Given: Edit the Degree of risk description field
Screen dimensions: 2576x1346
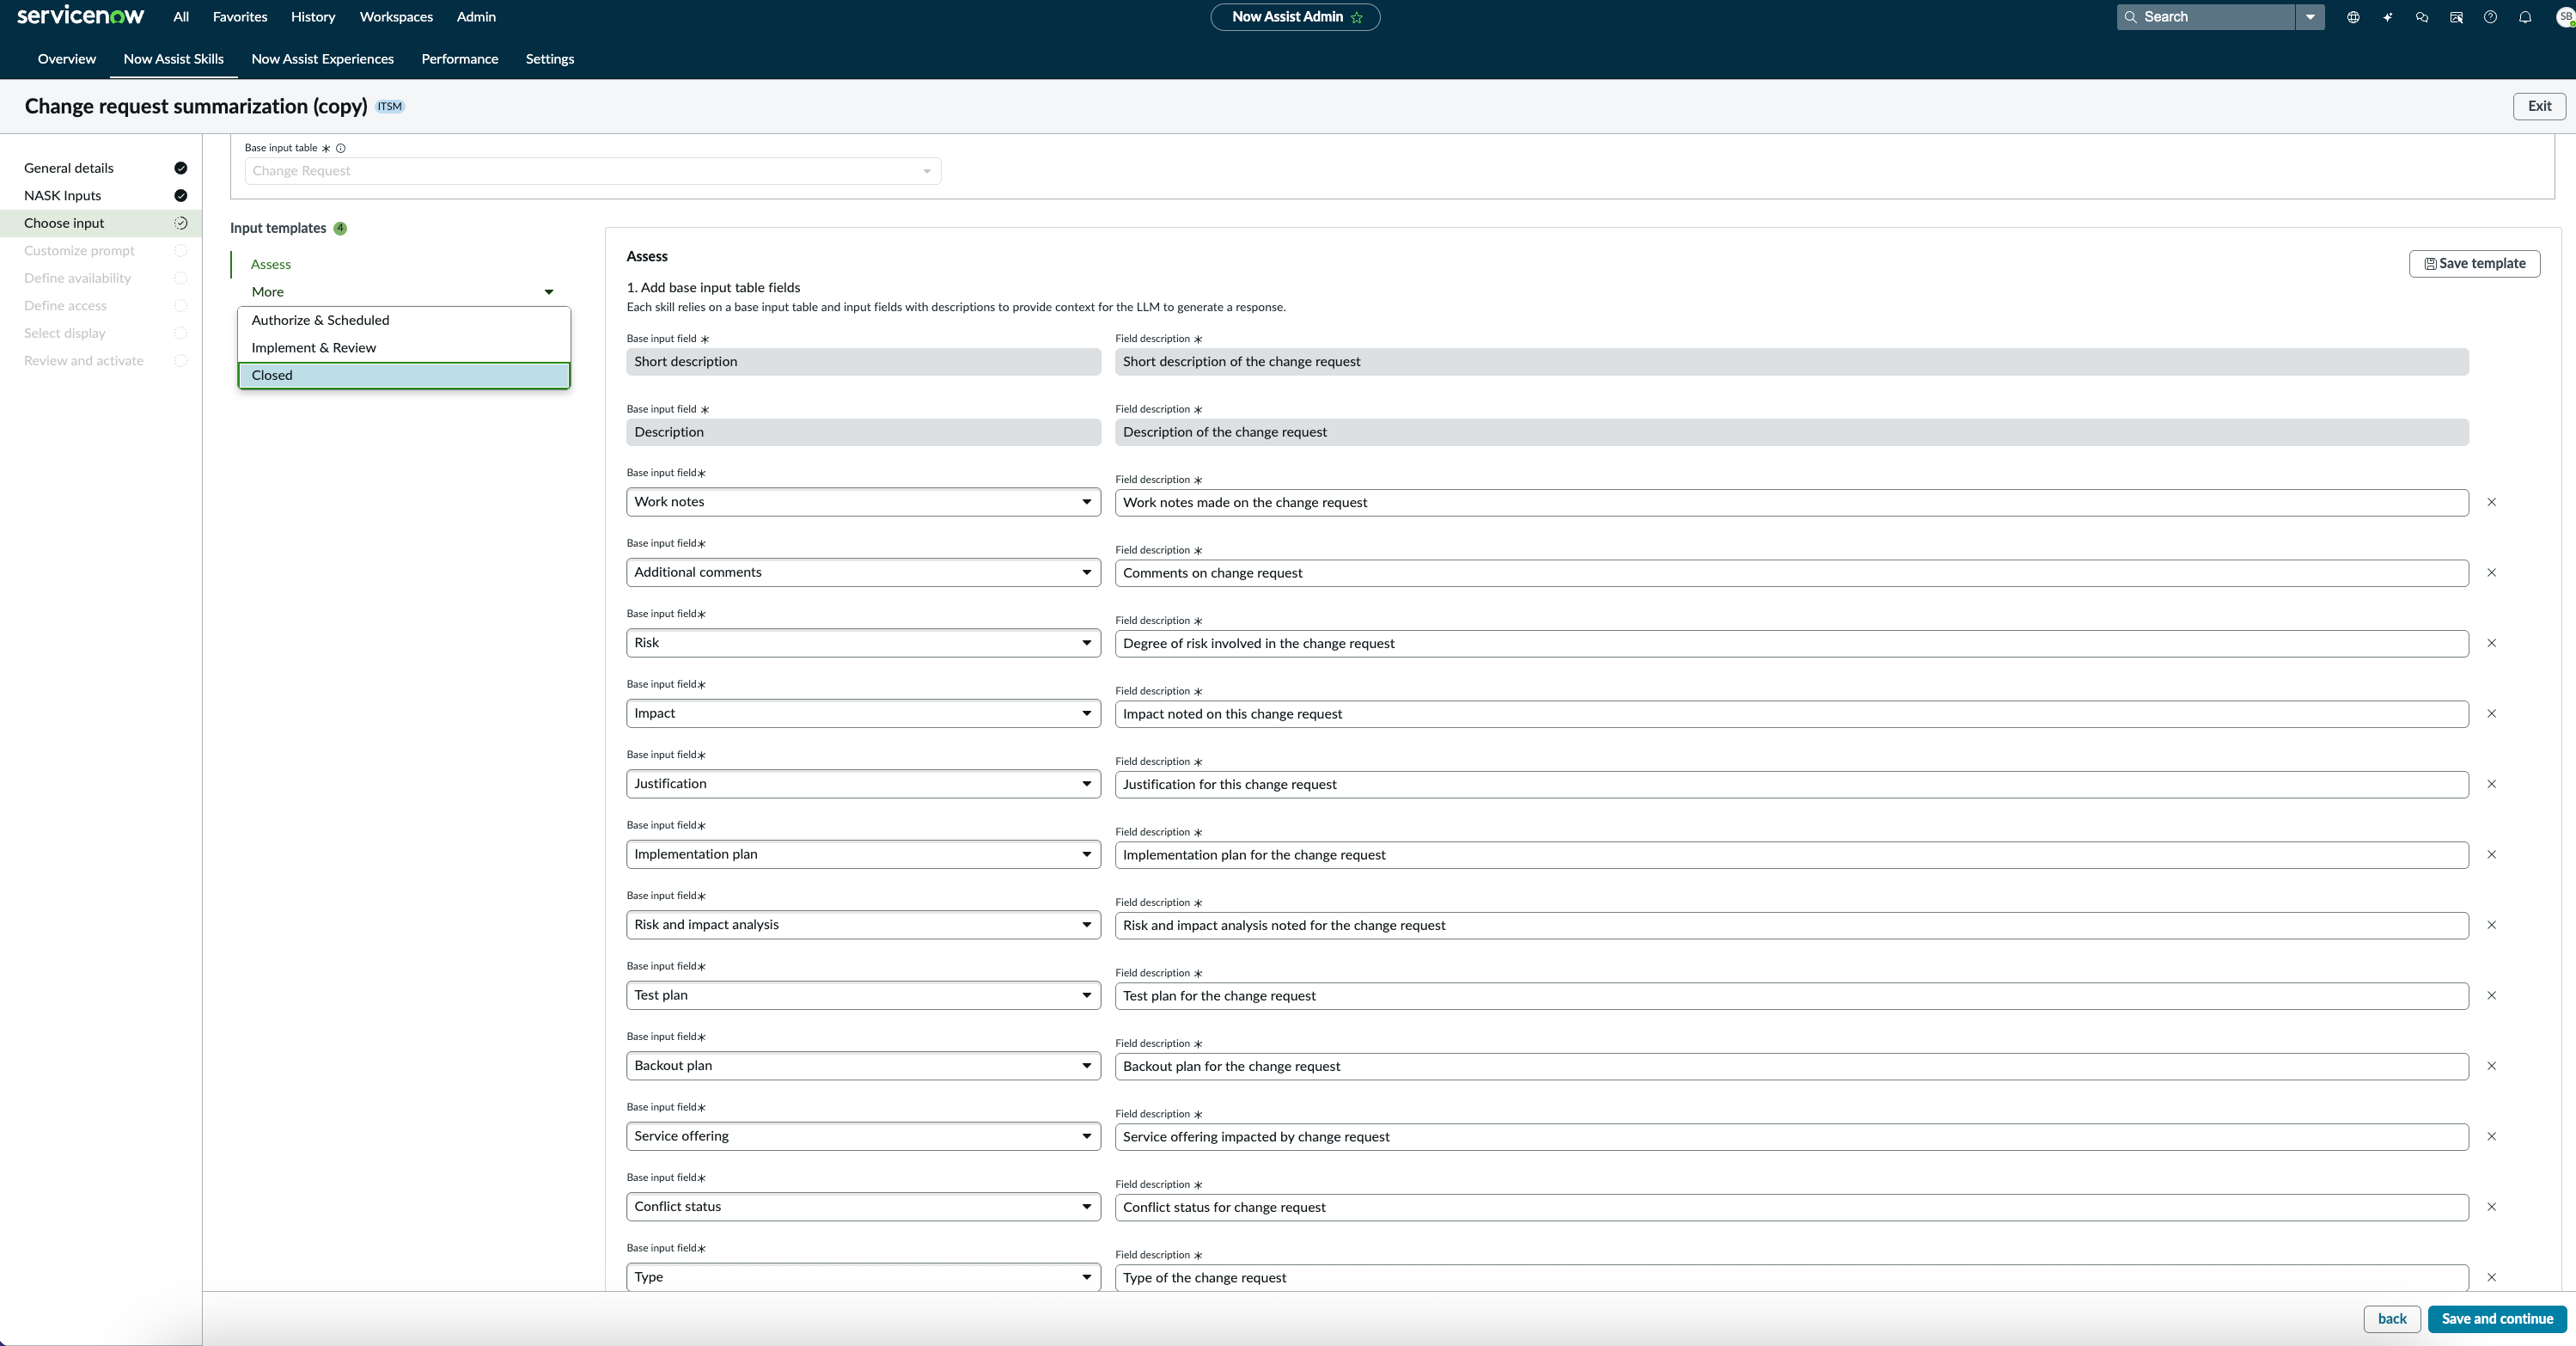Looking at the screenshot, I should coord(1791,644).
